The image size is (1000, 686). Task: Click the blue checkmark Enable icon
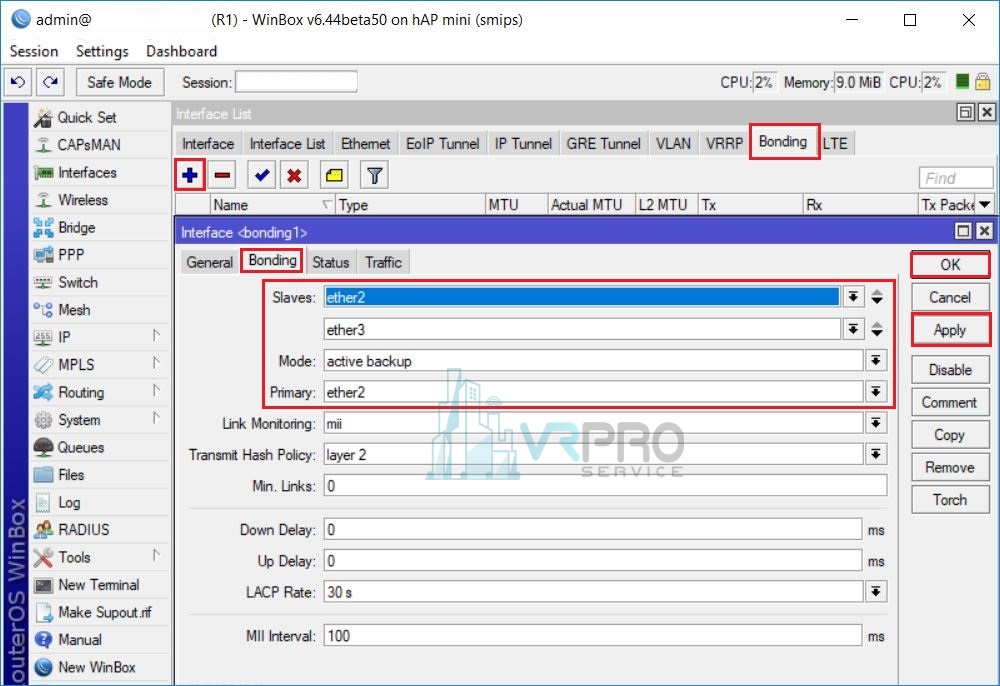coord(261,175)
